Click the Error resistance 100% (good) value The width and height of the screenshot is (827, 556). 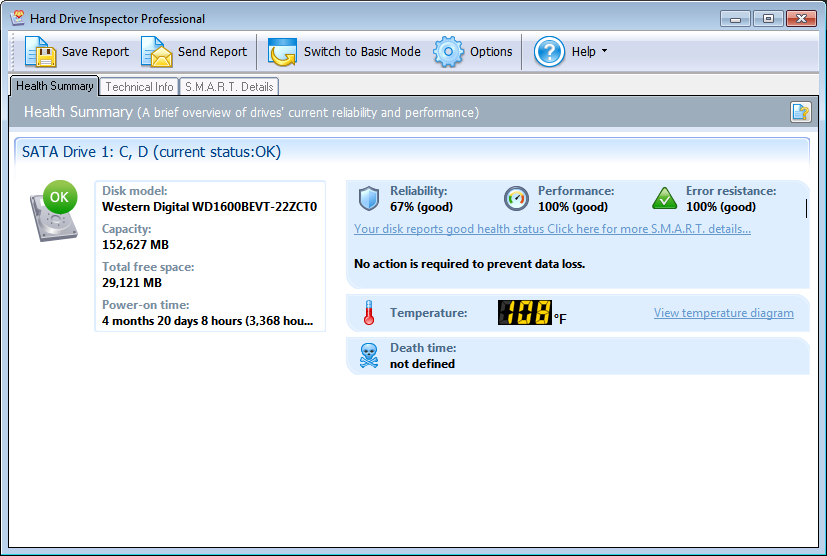720,207
